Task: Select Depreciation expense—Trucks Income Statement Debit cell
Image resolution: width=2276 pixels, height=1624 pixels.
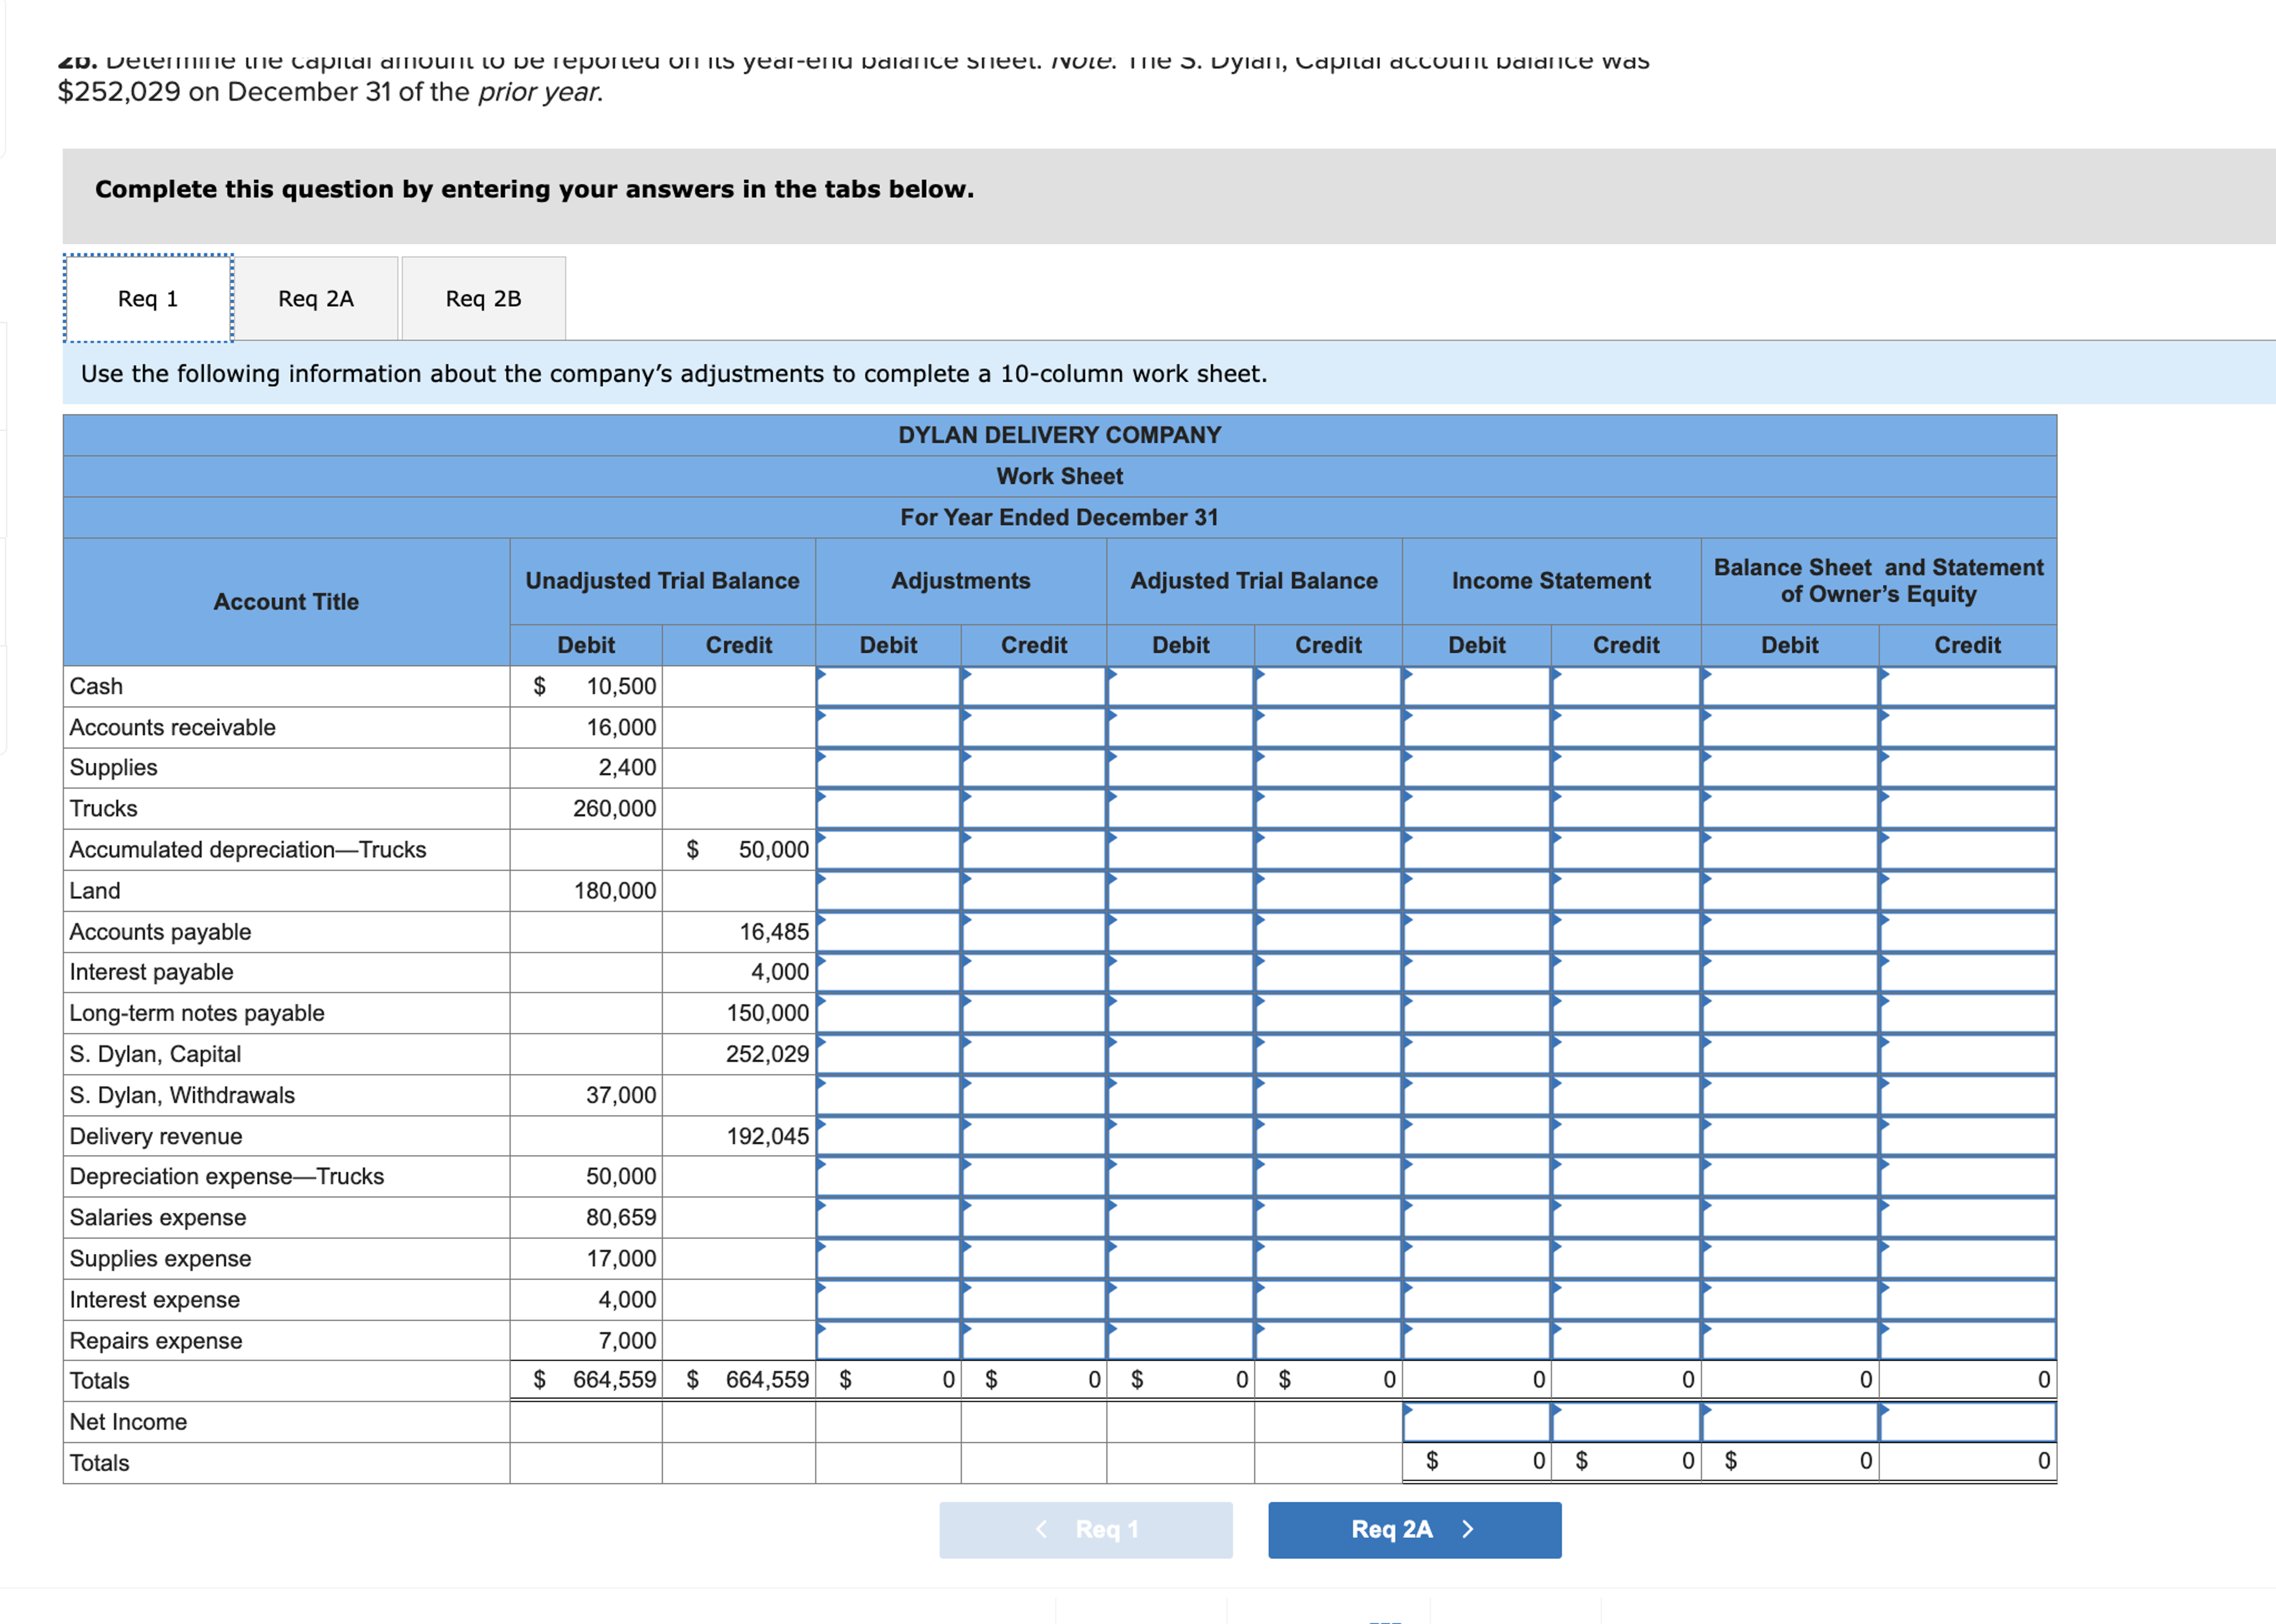Action: tap(1477, 1176)
